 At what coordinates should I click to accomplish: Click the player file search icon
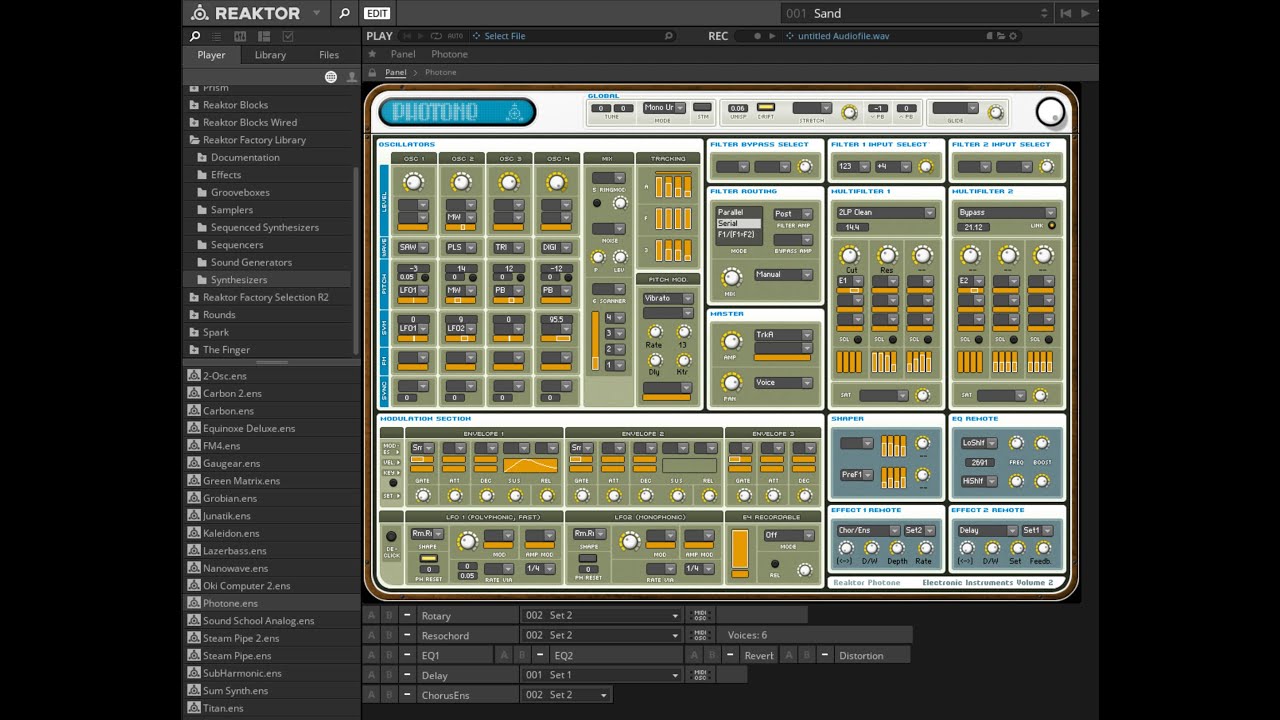tap(669, 36)
